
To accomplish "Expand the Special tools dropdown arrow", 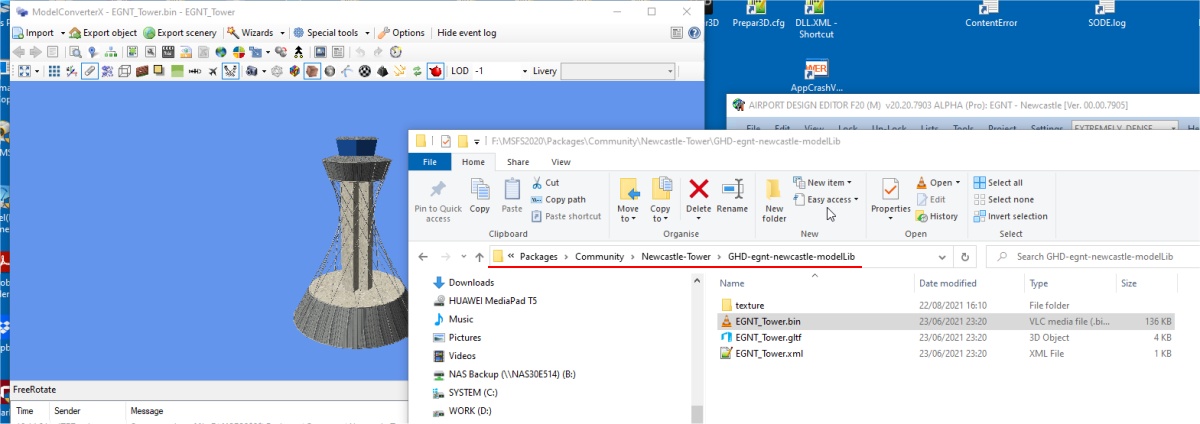I will coord(367,33).
